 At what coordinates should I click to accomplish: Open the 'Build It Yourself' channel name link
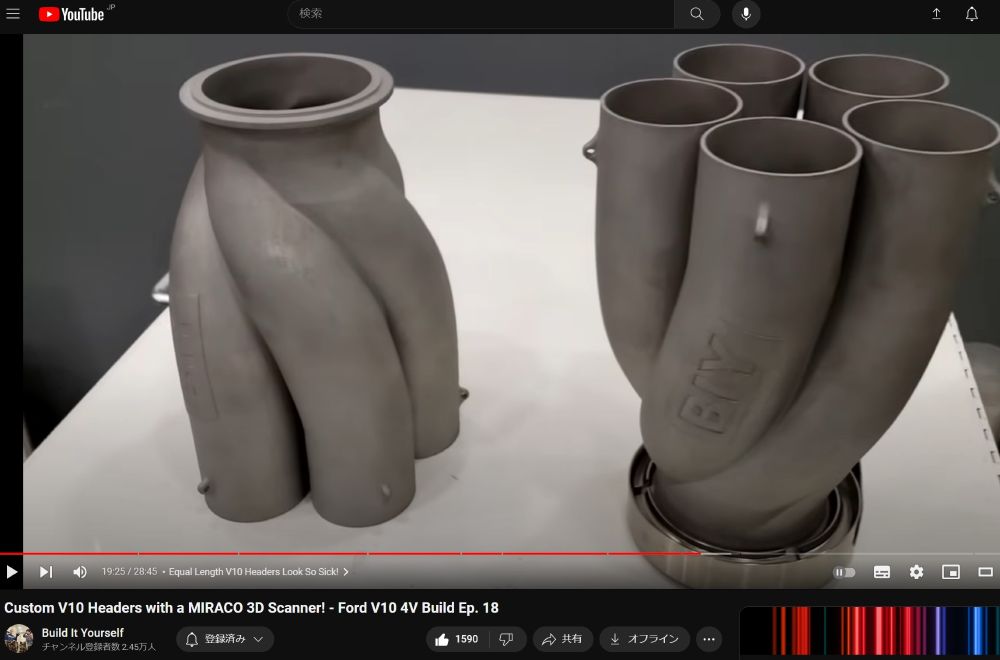point(82,633)
